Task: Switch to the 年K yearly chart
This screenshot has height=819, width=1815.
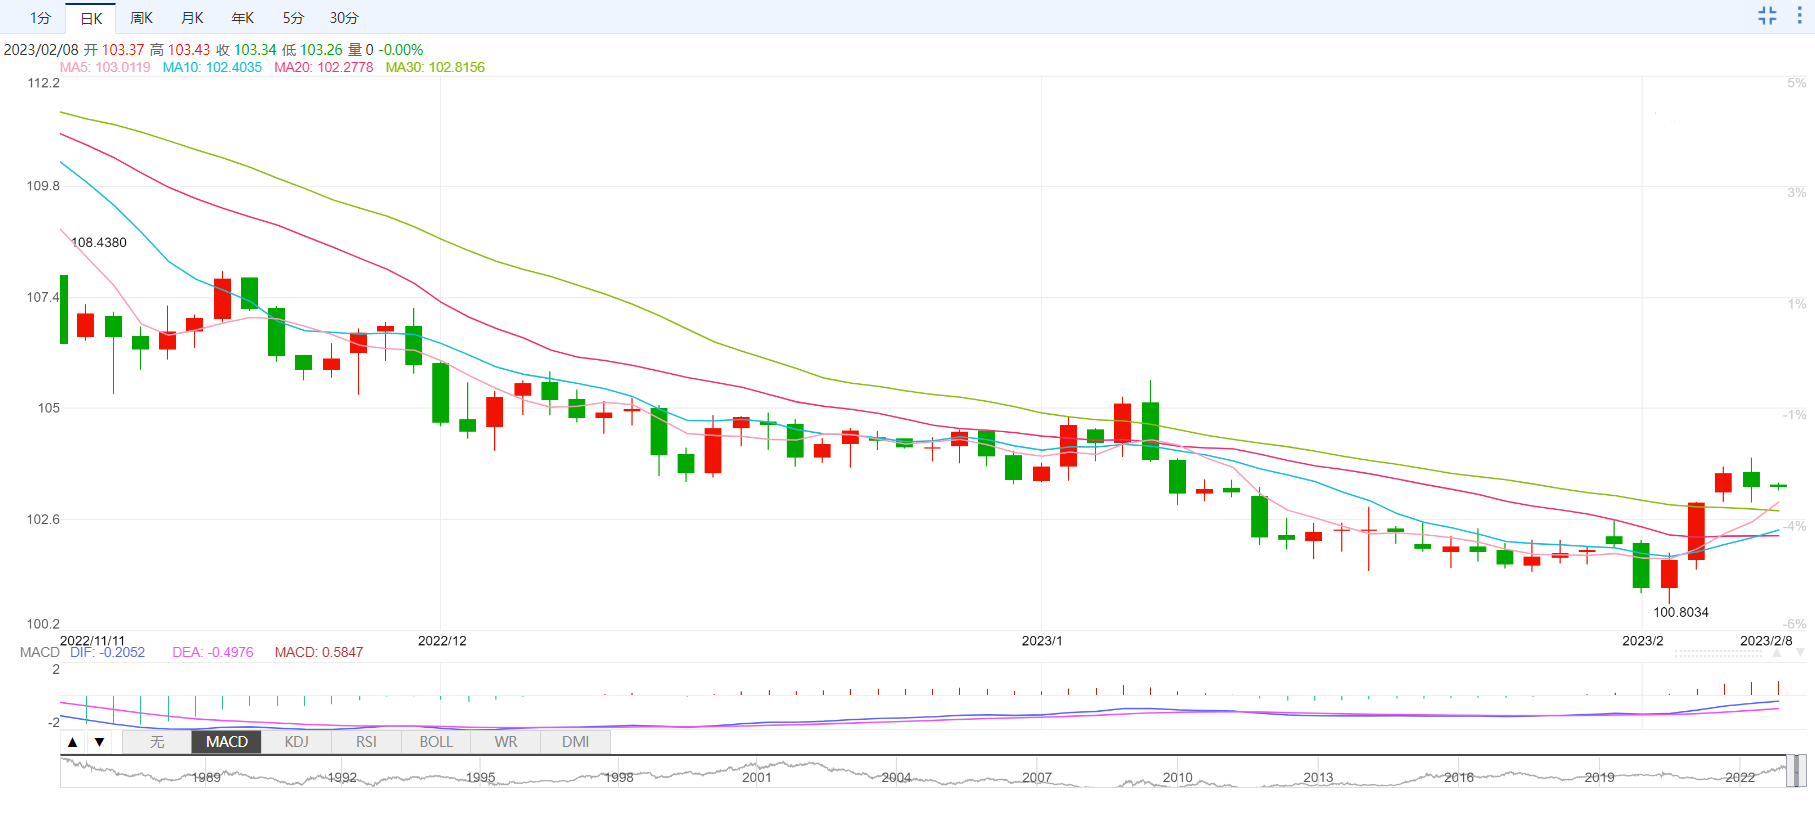Action: point(243,18)
